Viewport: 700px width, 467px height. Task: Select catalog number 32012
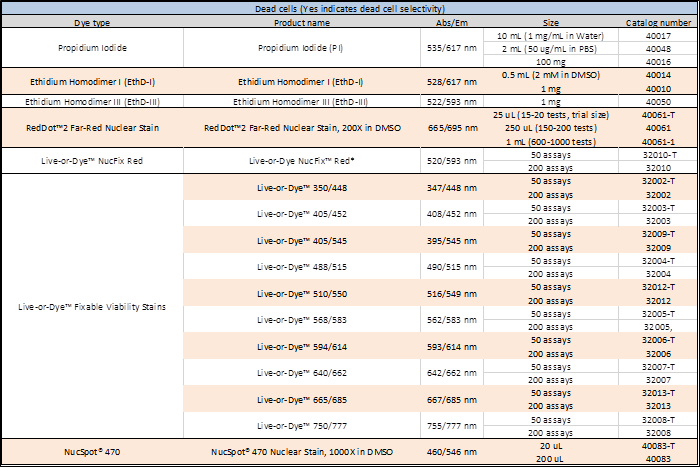658,300
